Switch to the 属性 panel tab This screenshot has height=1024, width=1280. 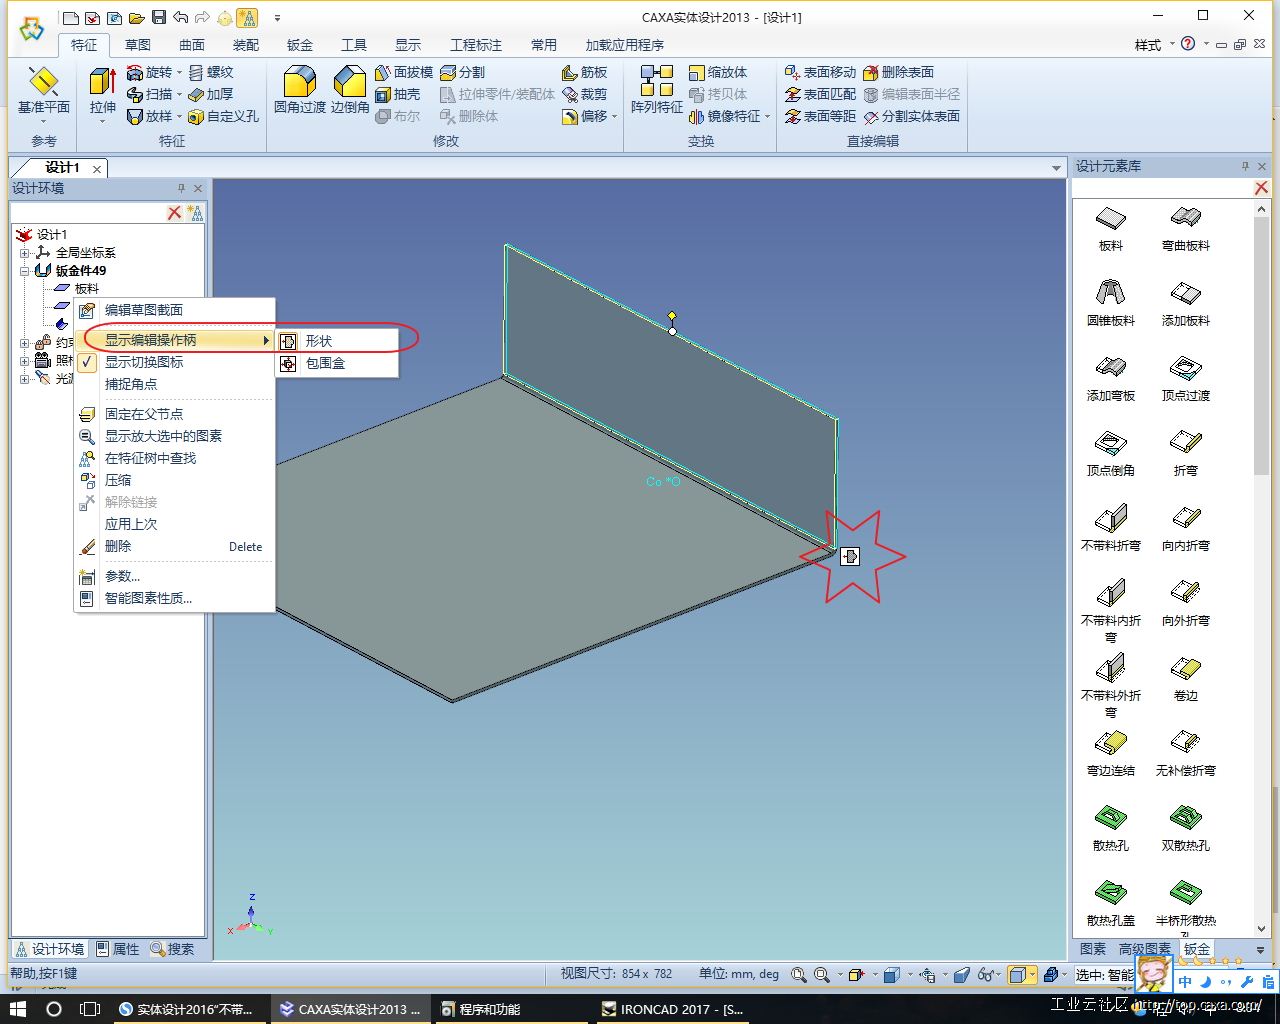pyautogui.click(x=118, y=949)
